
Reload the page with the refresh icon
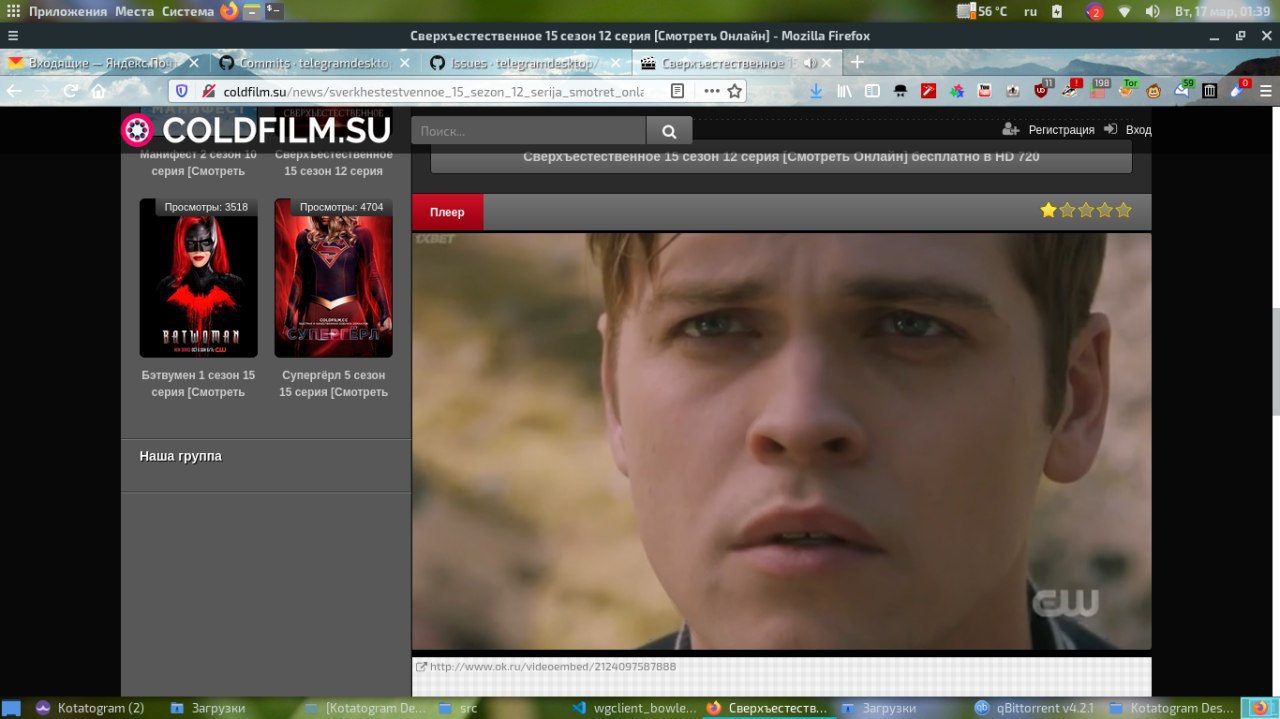[70, 91]
